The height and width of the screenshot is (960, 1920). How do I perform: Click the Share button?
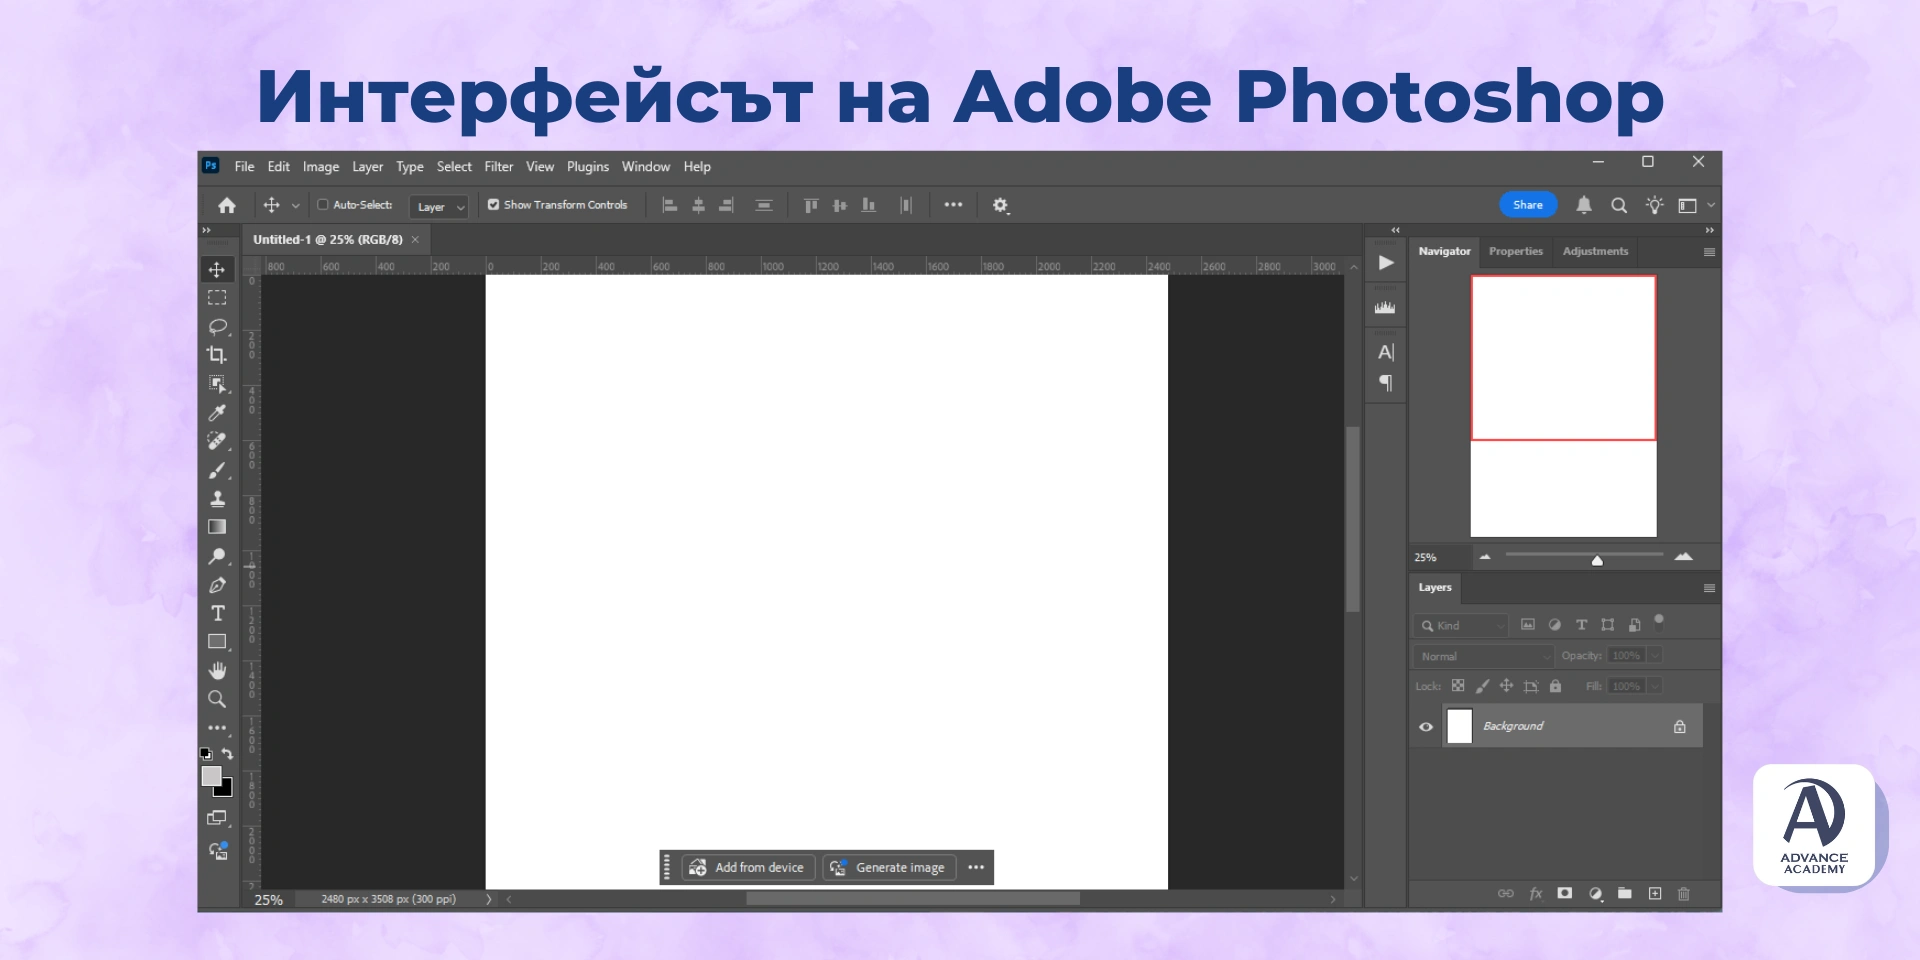coord(1528,204)
